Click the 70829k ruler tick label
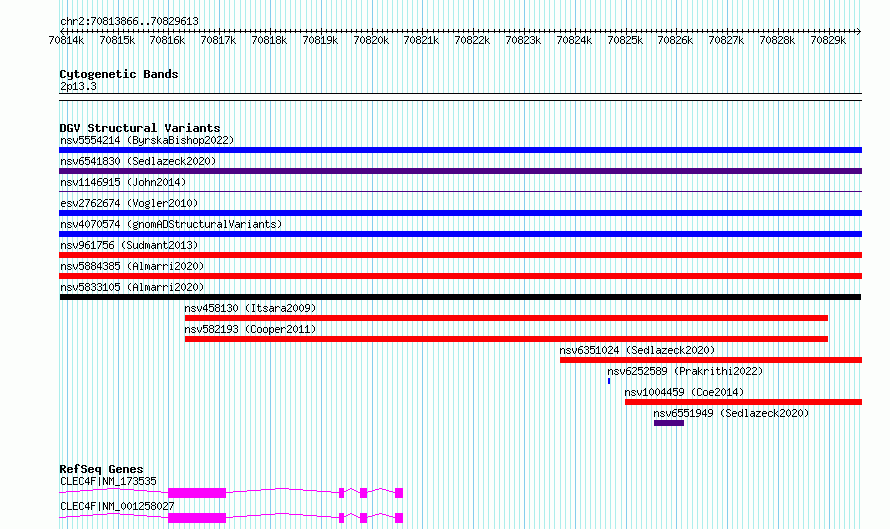Screen dimensions: 890x529 click(828, 40)
